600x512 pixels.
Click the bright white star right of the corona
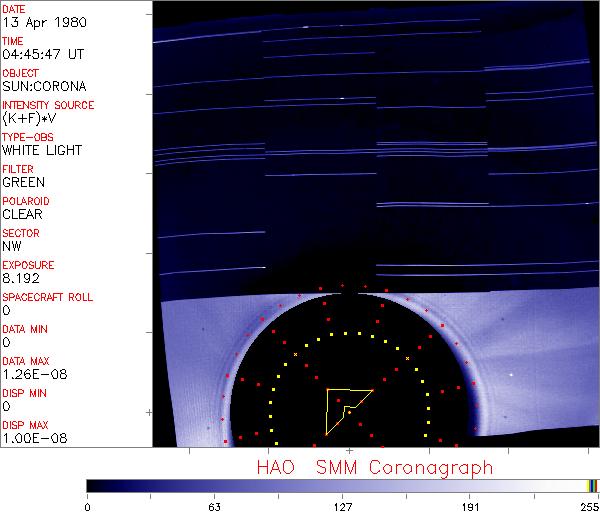pos(512,375)
